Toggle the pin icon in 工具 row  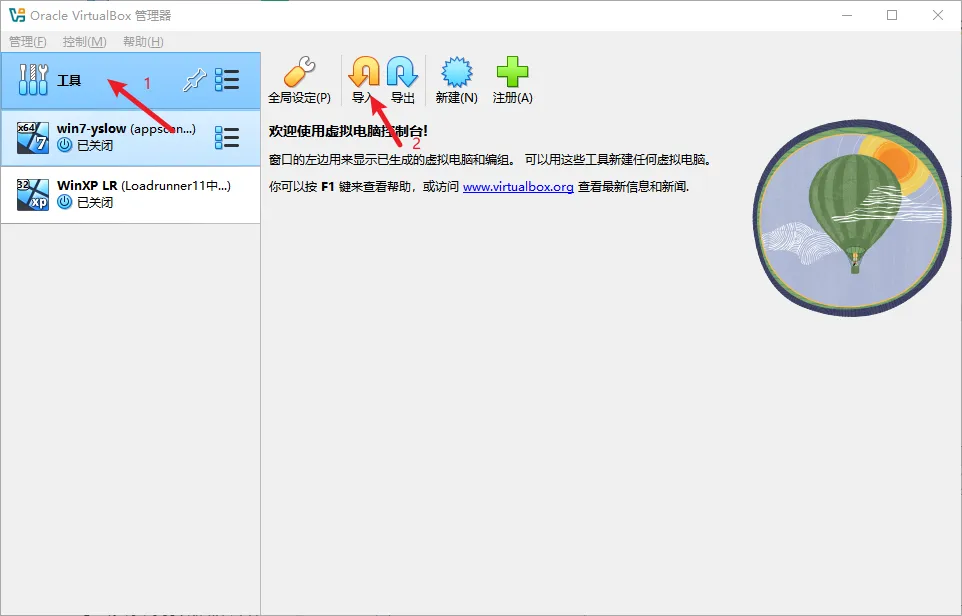(194, 81)
